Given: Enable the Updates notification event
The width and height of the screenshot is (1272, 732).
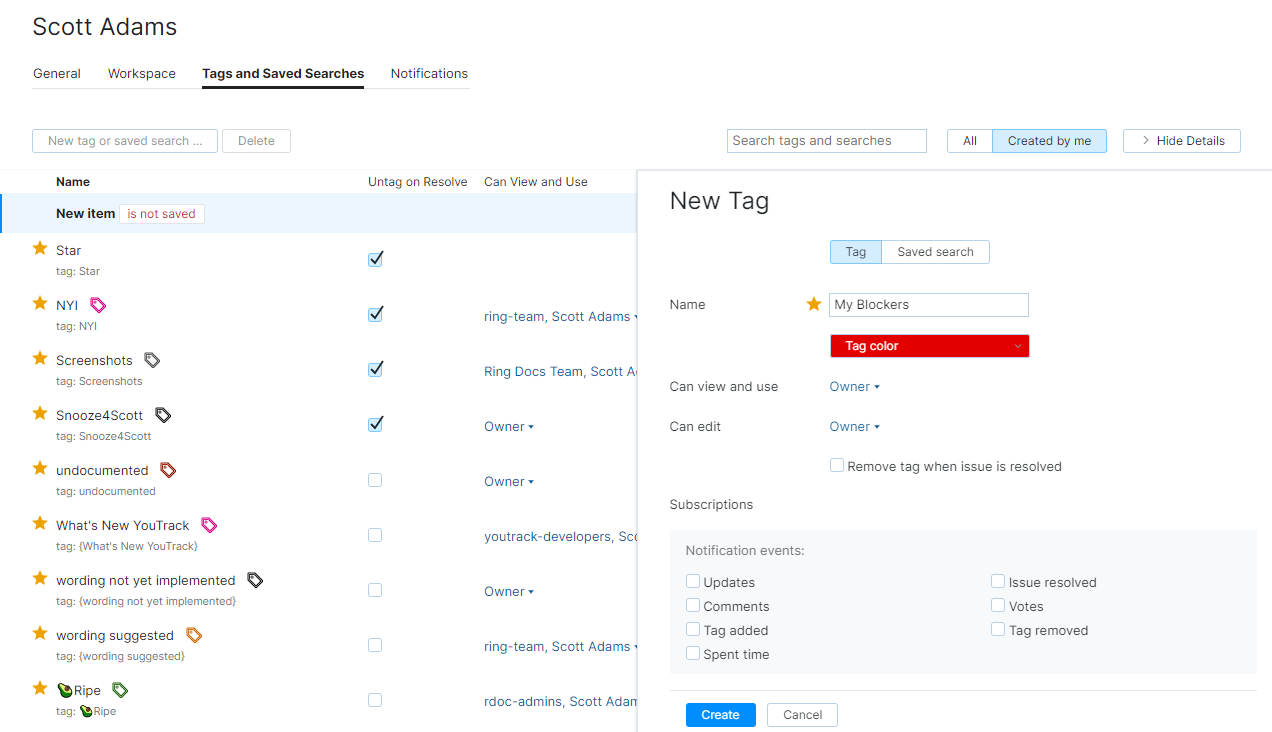Looking at the screenshot, I should 692,581.
